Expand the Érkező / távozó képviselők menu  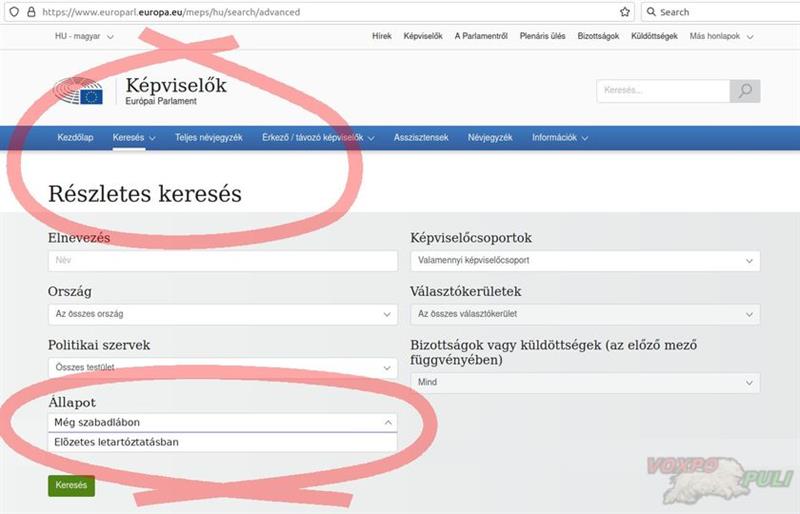tap(317, 138)
